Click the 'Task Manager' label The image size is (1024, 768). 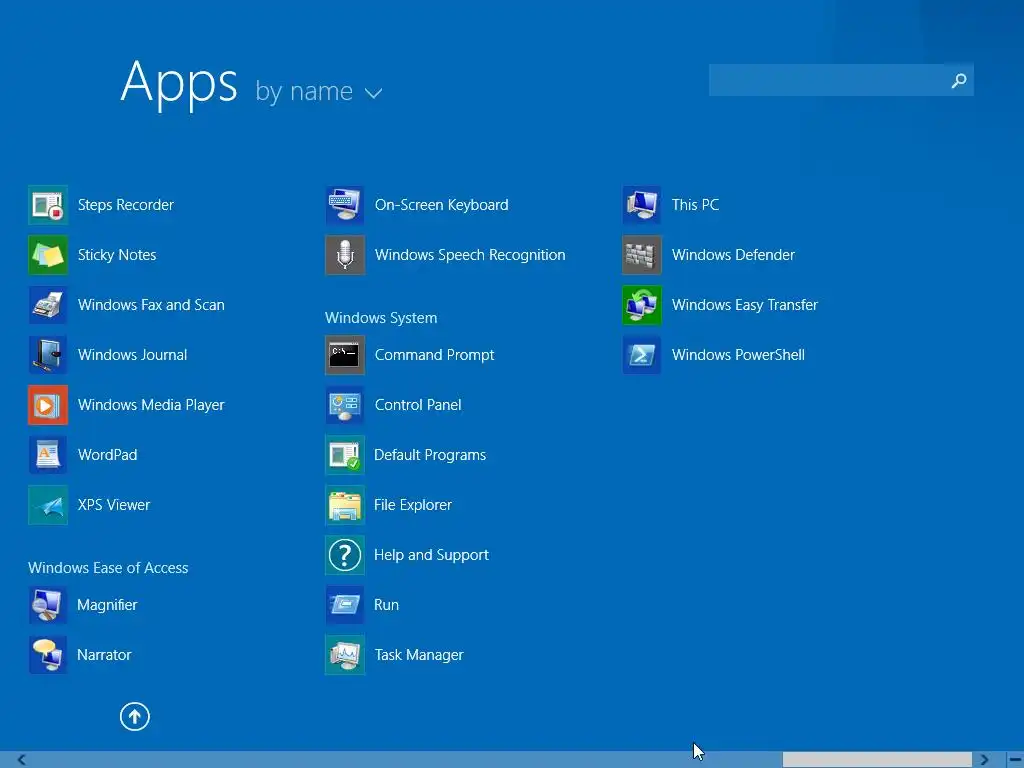coord(419,655)
